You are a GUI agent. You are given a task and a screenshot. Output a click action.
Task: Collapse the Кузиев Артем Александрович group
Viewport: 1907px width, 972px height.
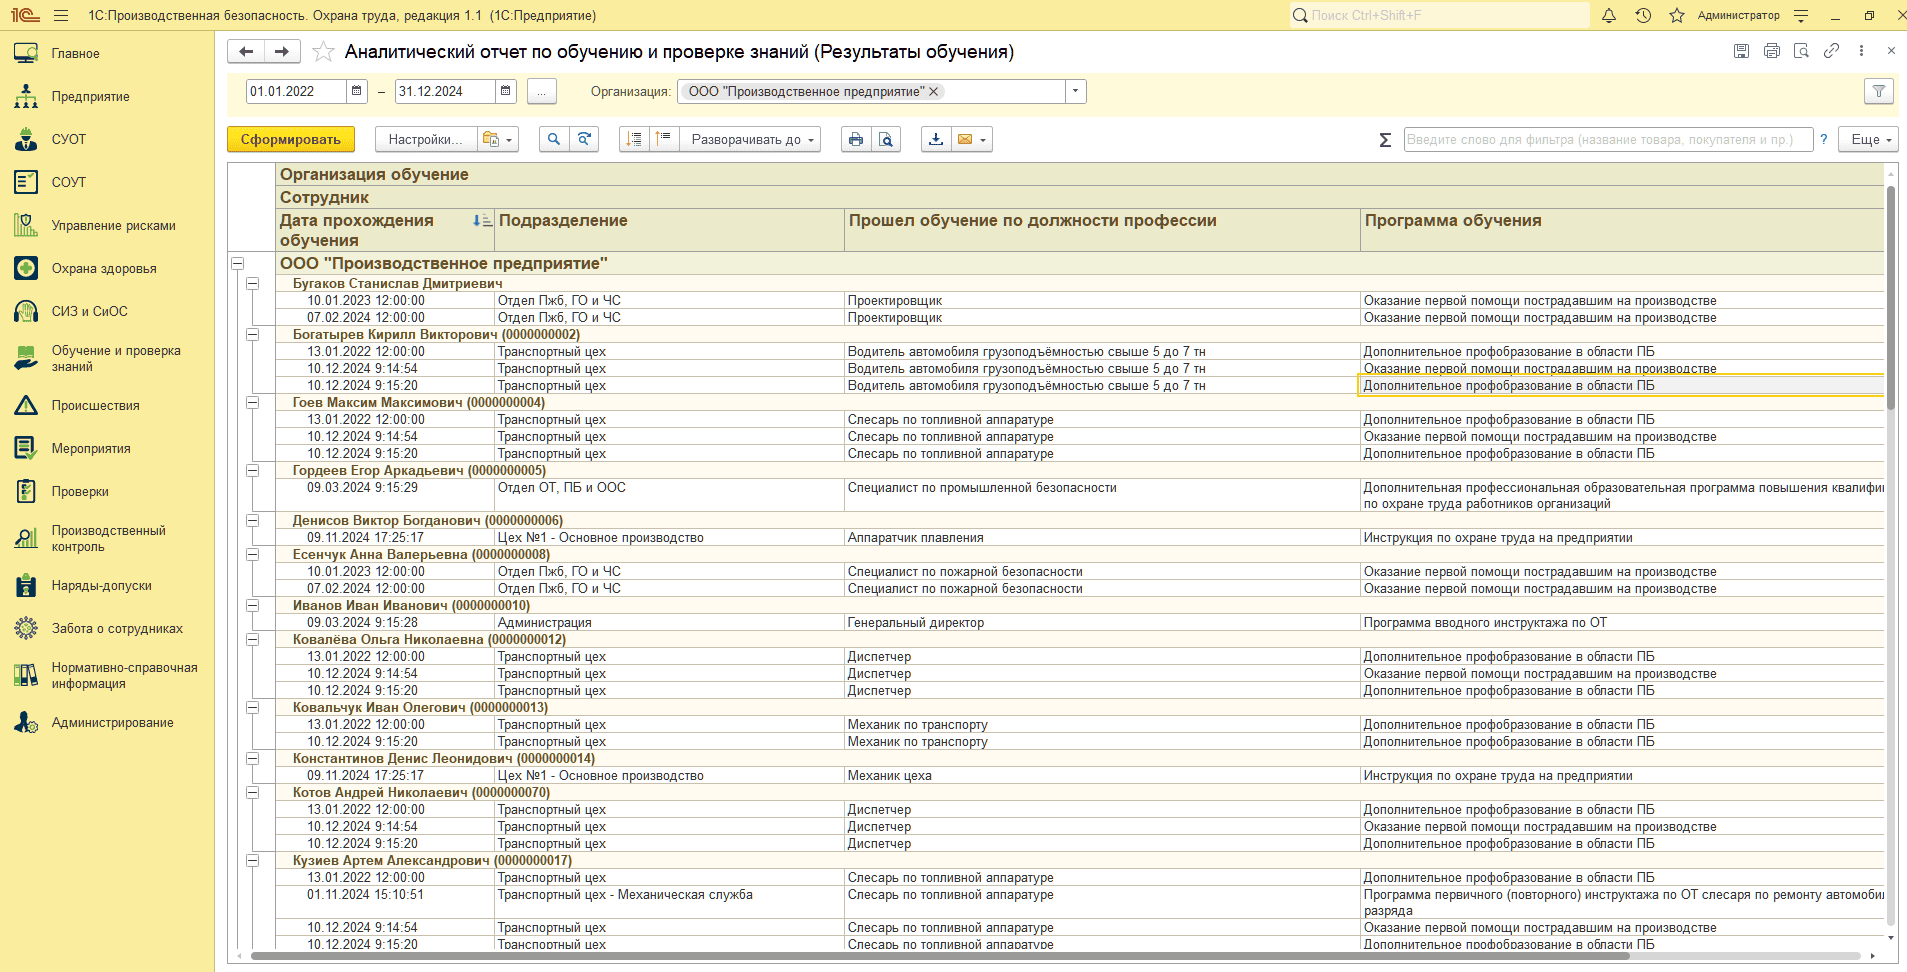pos(253,861)
